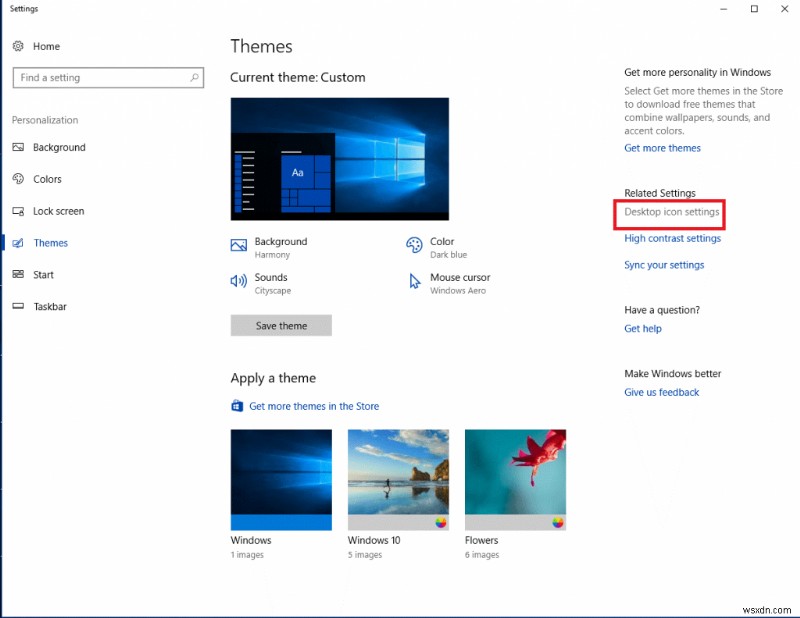The height and width of the screenshot is (618, 800).
Task: Open Desktop icon settings link
Action: 671,212
